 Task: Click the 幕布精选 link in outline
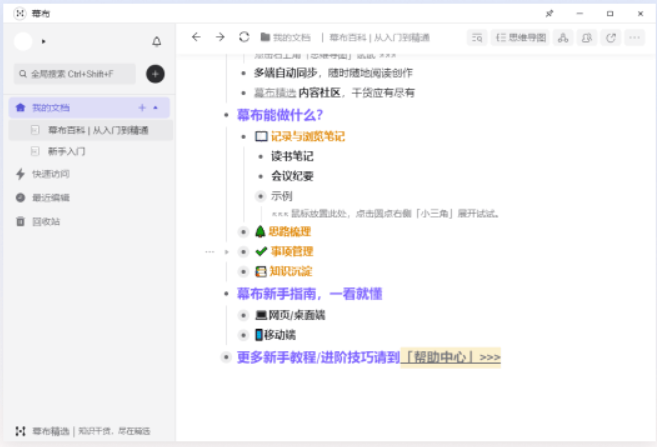pos(275,93)
